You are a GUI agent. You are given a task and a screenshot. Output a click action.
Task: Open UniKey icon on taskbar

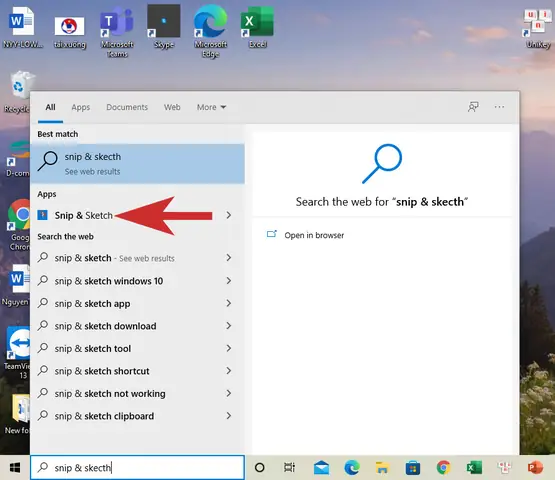tap(504, 468)
